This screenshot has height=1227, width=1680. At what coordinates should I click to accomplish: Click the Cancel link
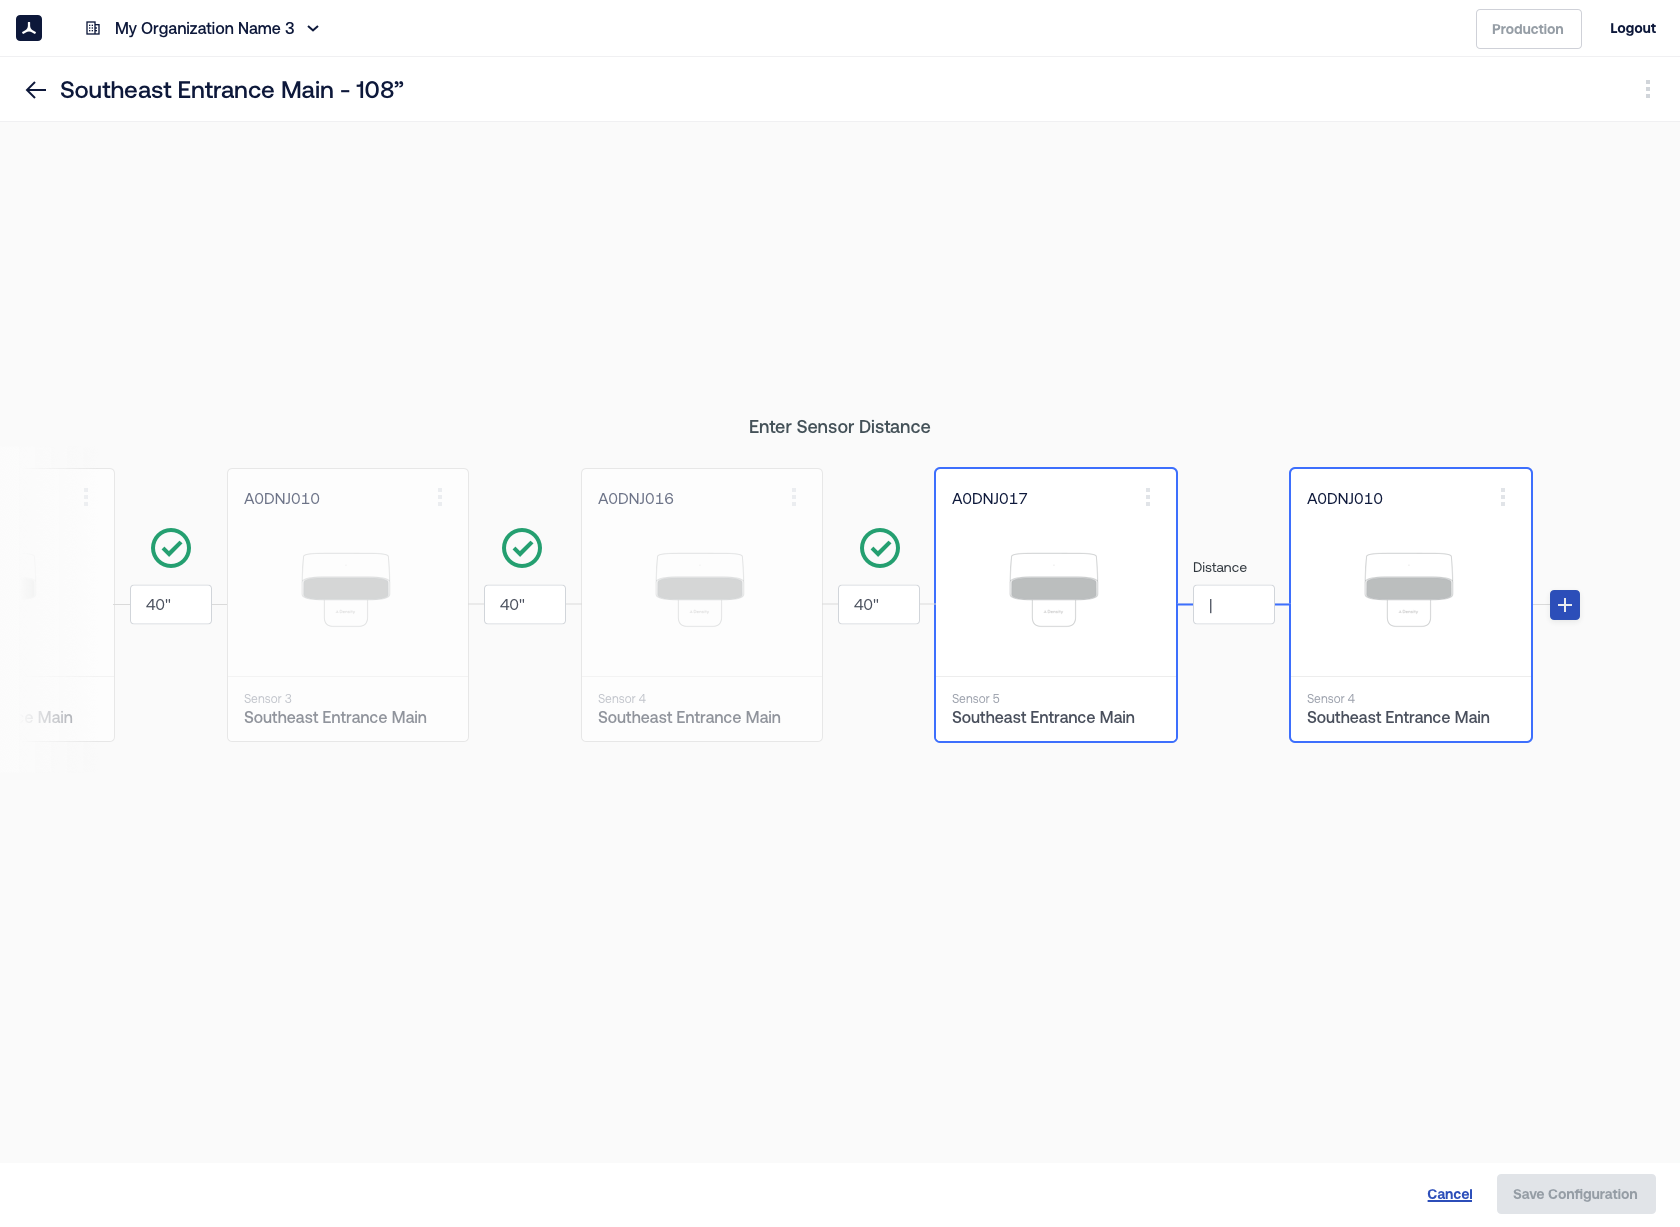[1449, 1194]
